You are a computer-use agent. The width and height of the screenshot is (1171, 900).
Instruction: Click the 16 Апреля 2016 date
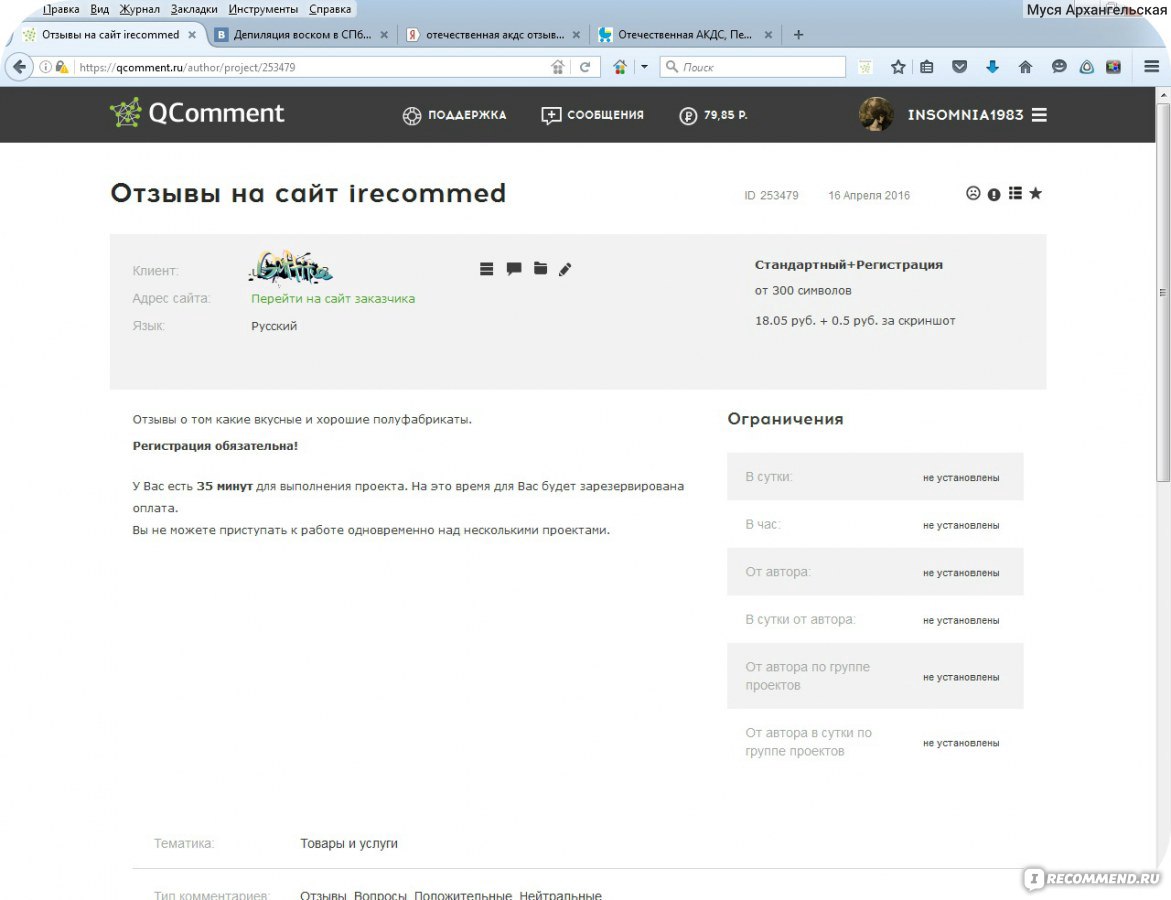click(869, 195)
